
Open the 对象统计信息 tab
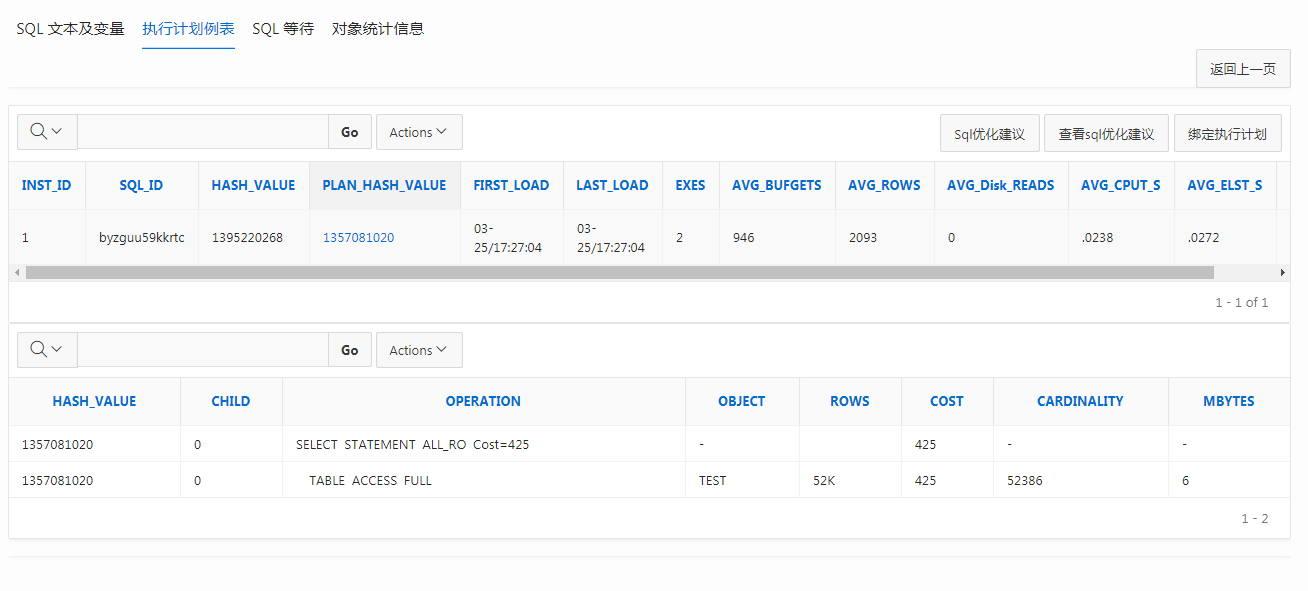click(378, 29)
